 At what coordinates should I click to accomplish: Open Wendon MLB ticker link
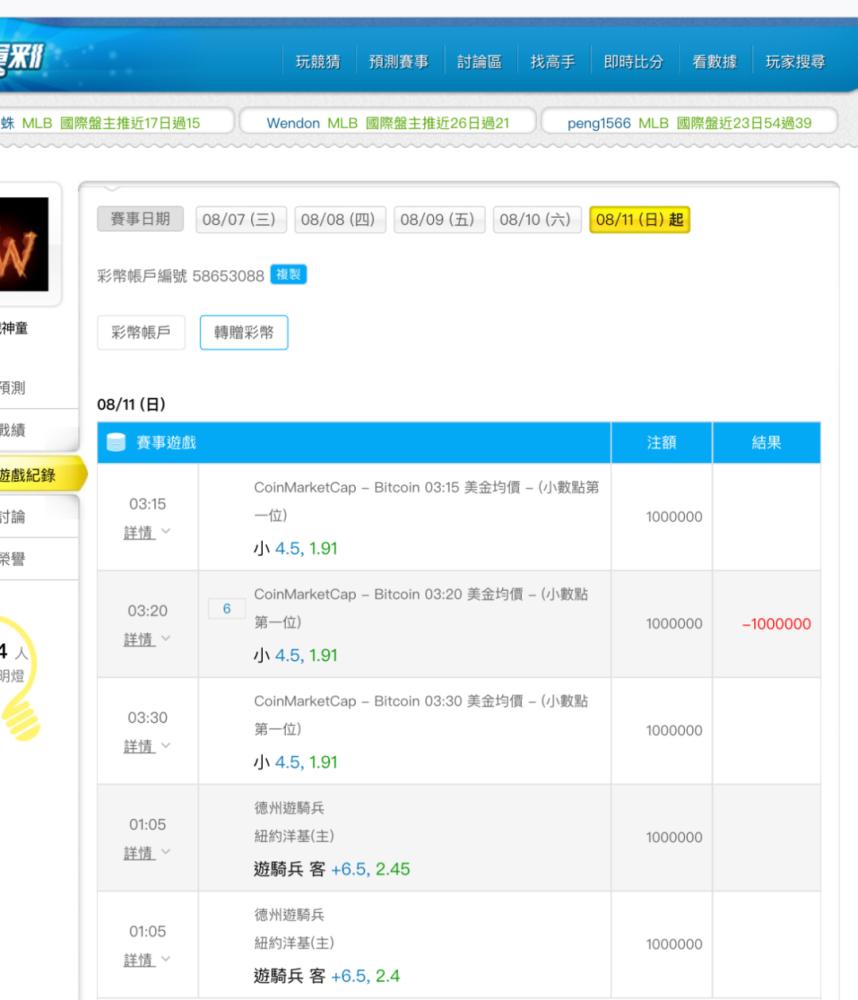387,123
